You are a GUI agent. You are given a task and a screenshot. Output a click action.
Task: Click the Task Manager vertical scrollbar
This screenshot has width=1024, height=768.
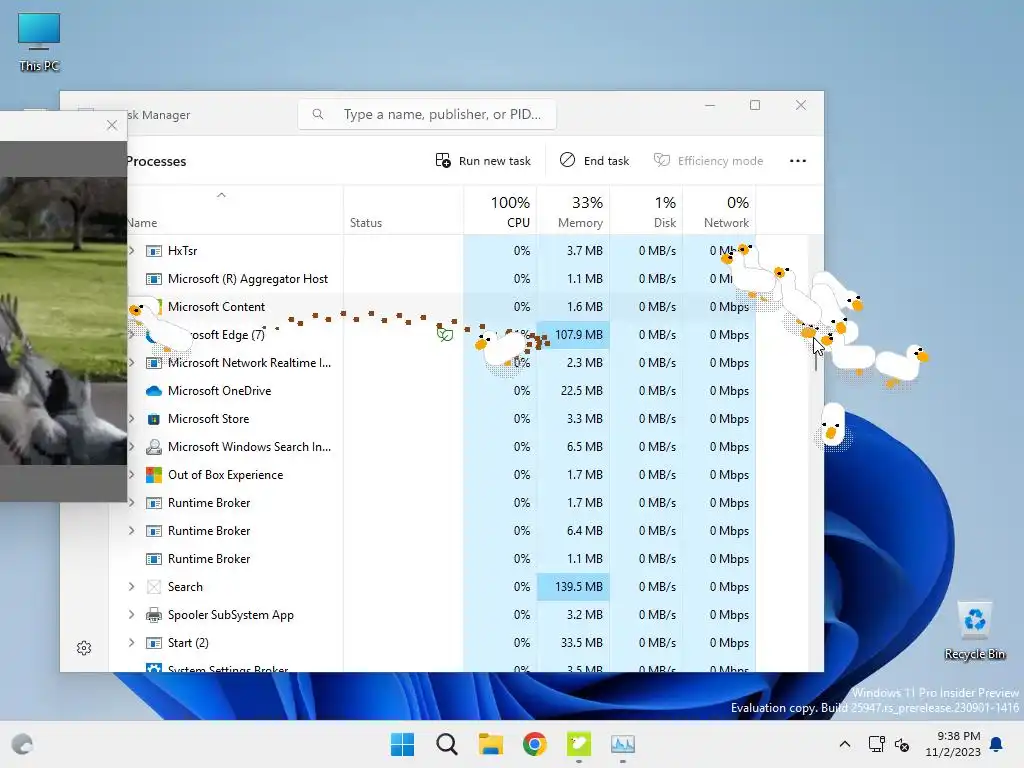point(816,353)
